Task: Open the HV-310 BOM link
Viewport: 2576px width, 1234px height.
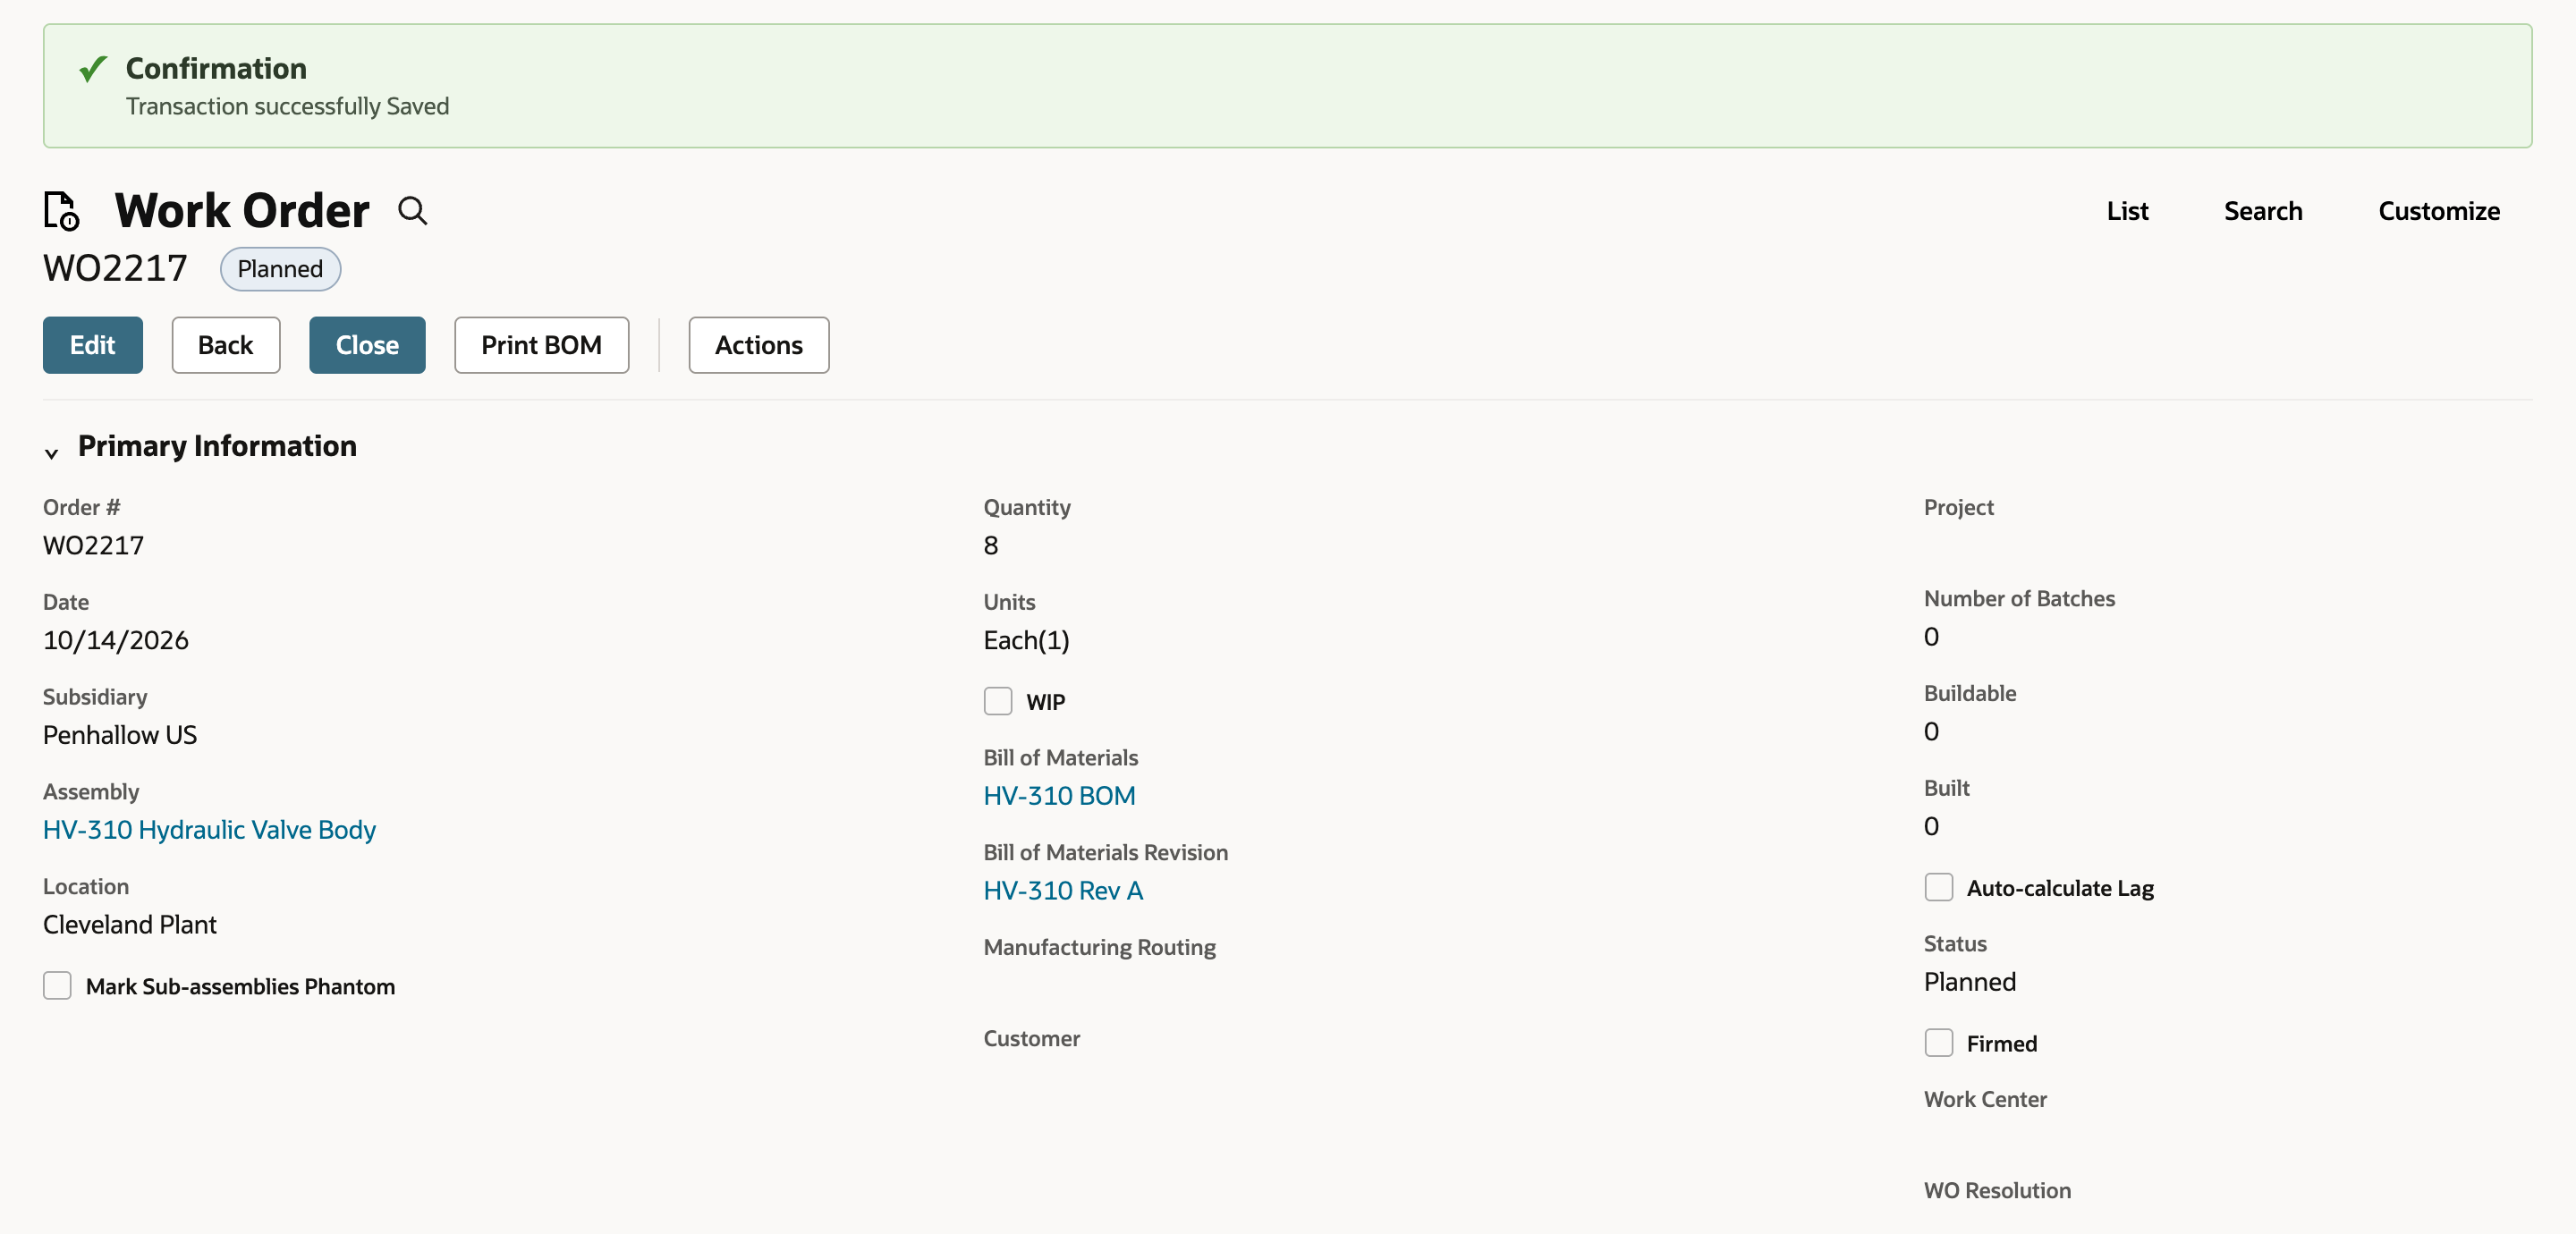Action: tap(1059, 795)
